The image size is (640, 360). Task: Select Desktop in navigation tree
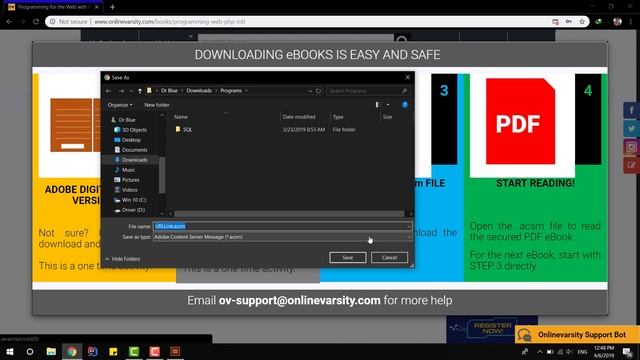tap(131, 140)
